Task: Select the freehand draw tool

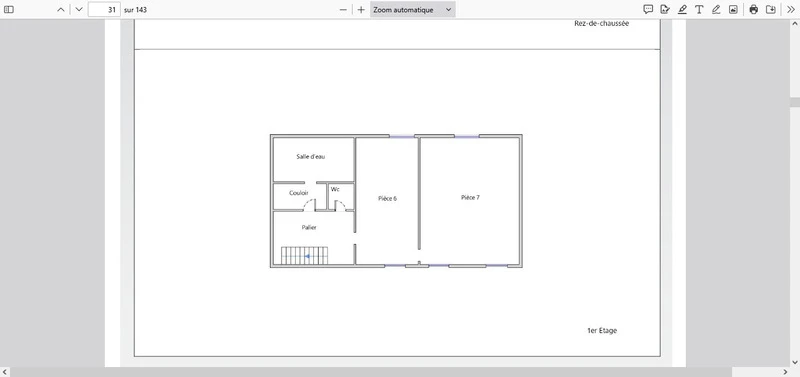Action: (x=716, y=9)
